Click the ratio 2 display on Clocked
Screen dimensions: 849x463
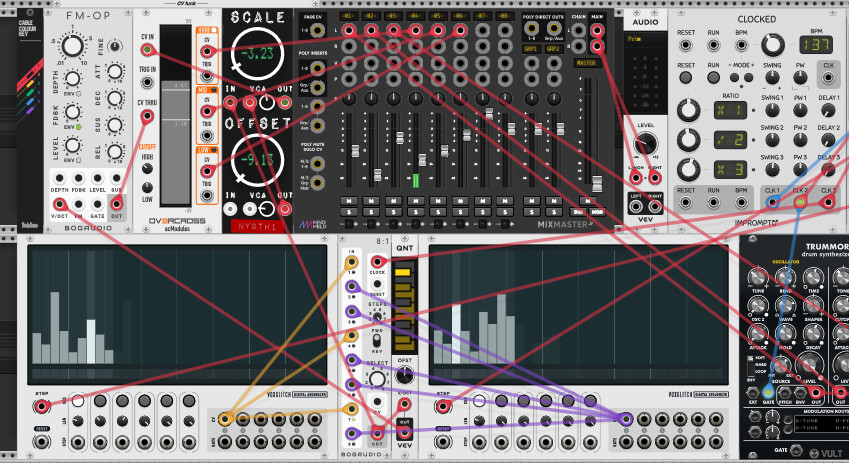tap(730, 140)
